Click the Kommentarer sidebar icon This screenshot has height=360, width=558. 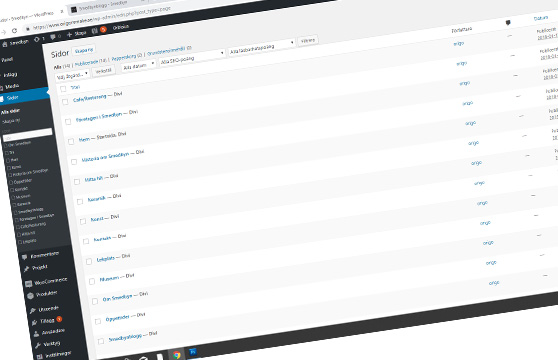[x=24, y=257]
